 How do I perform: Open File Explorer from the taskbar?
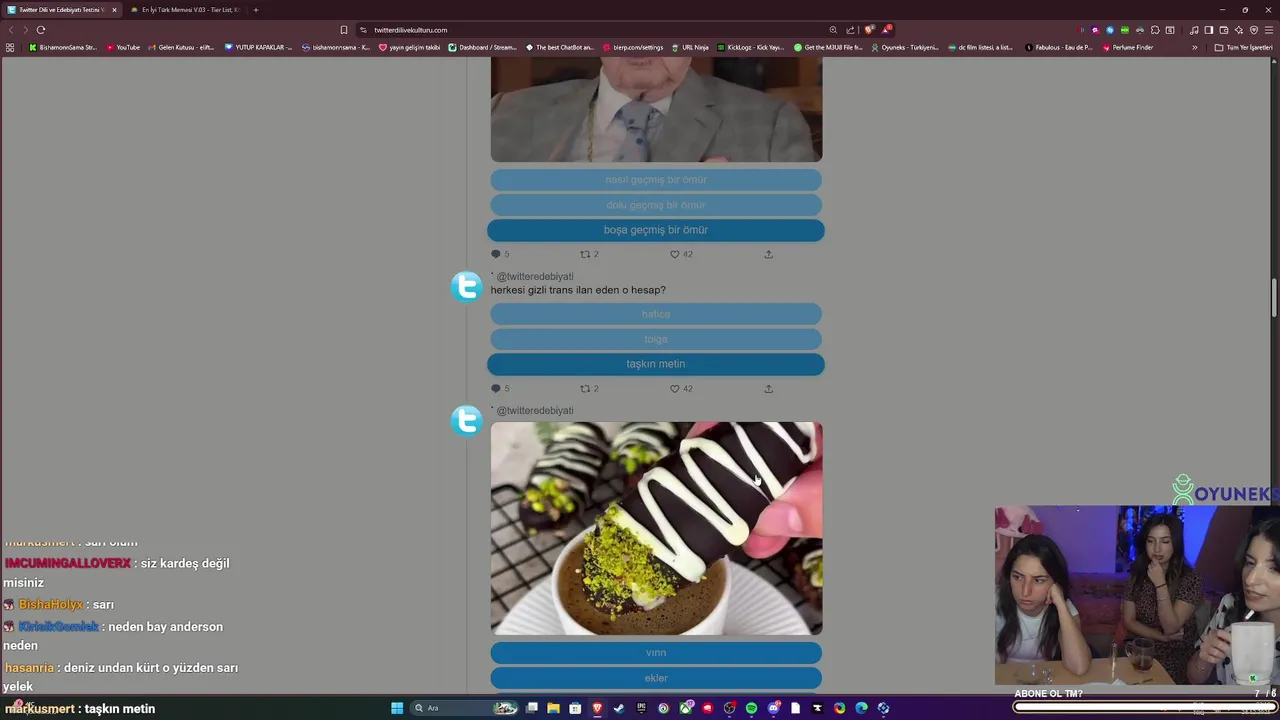[x=553, y=708]
